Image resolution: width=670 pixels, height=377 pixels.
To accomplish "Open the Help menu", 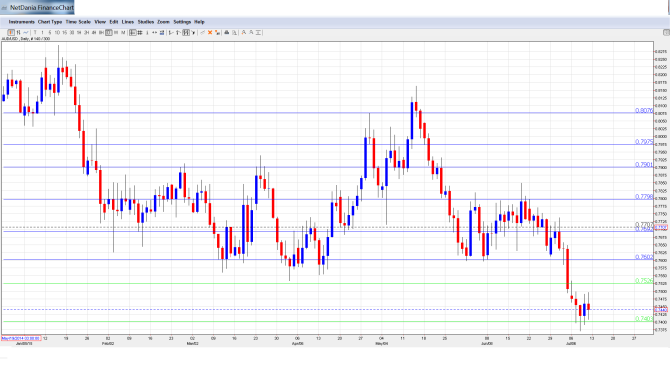I will click(x=199, y=22).
